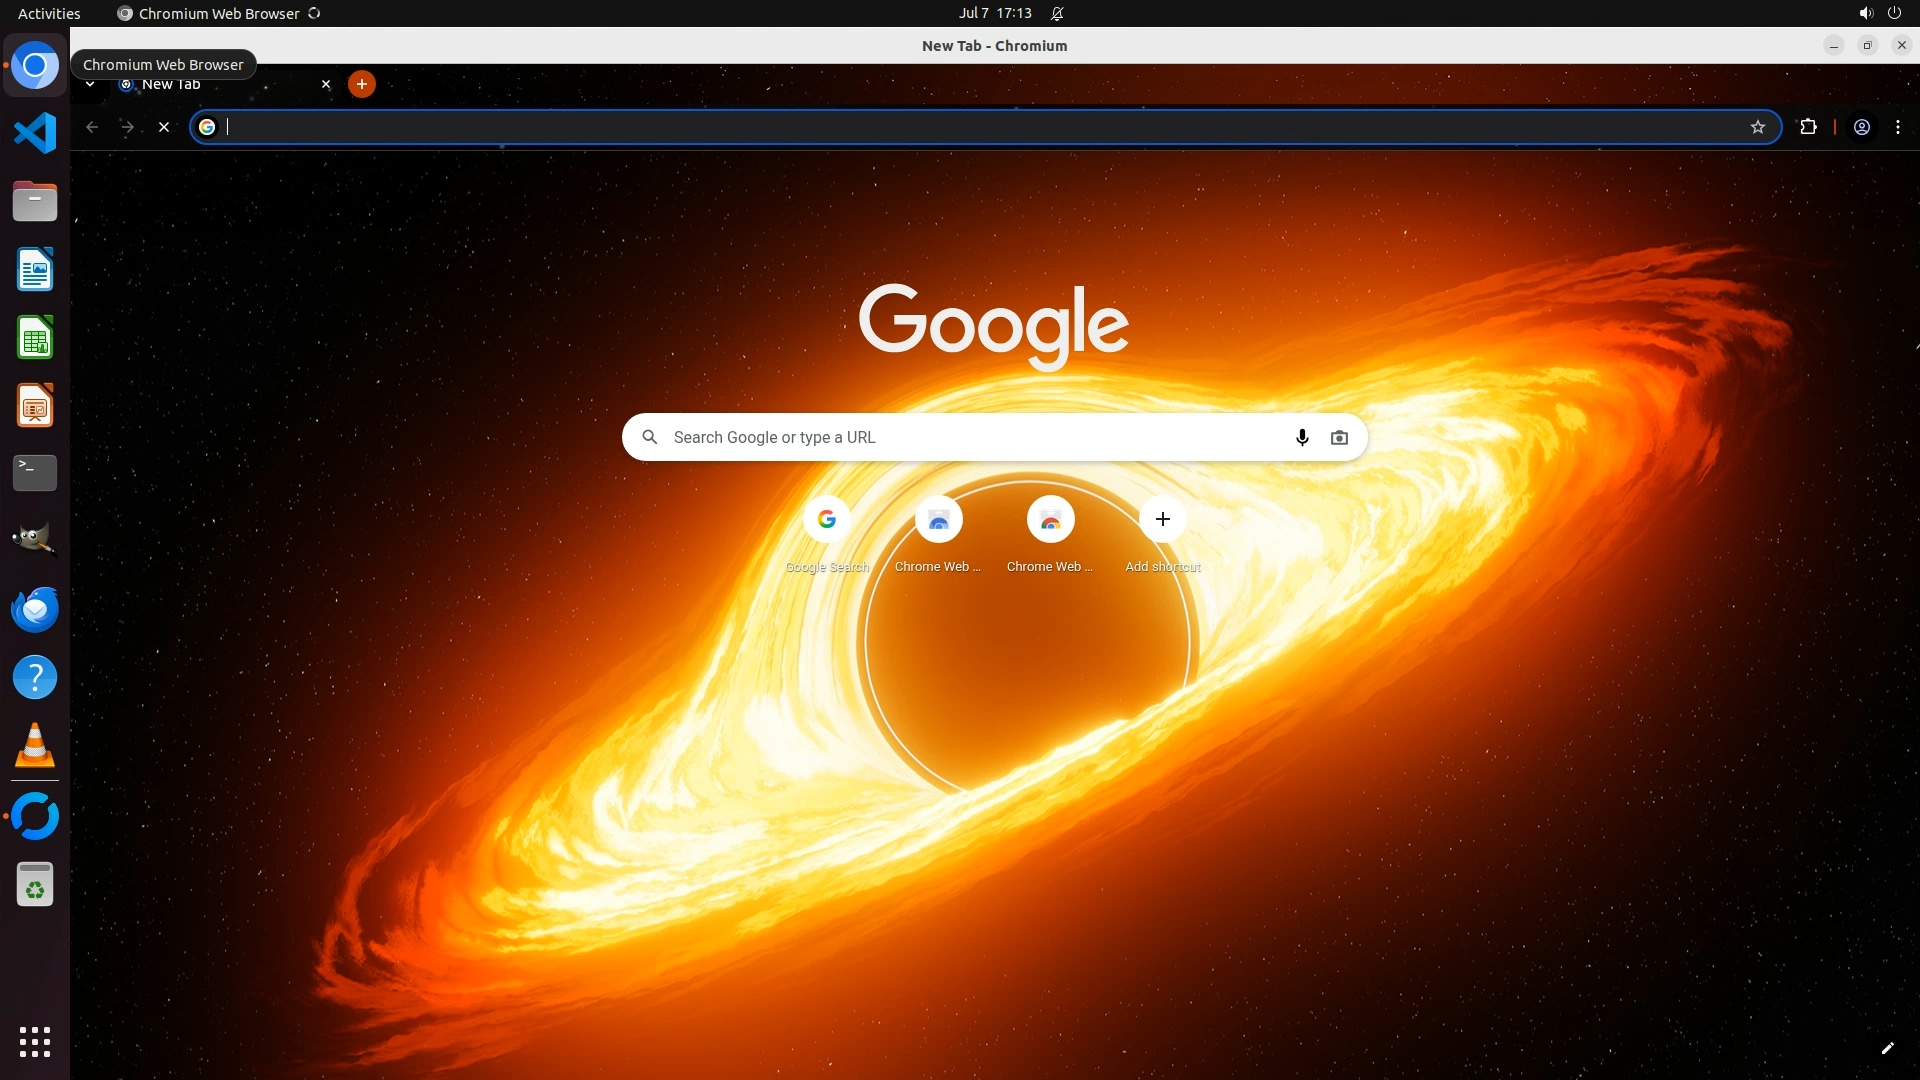Open the Google Search shortcut
Screen dimensions: 1920x1080
coord(826,520)
